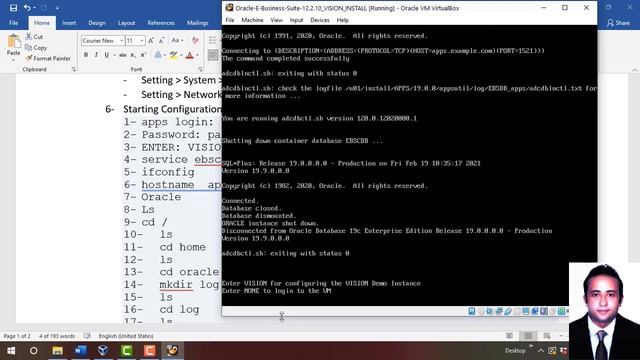The height and width of the screenshot is (360, 640).
Task: Switch to Web Layout view
Action: coord(547,336)
